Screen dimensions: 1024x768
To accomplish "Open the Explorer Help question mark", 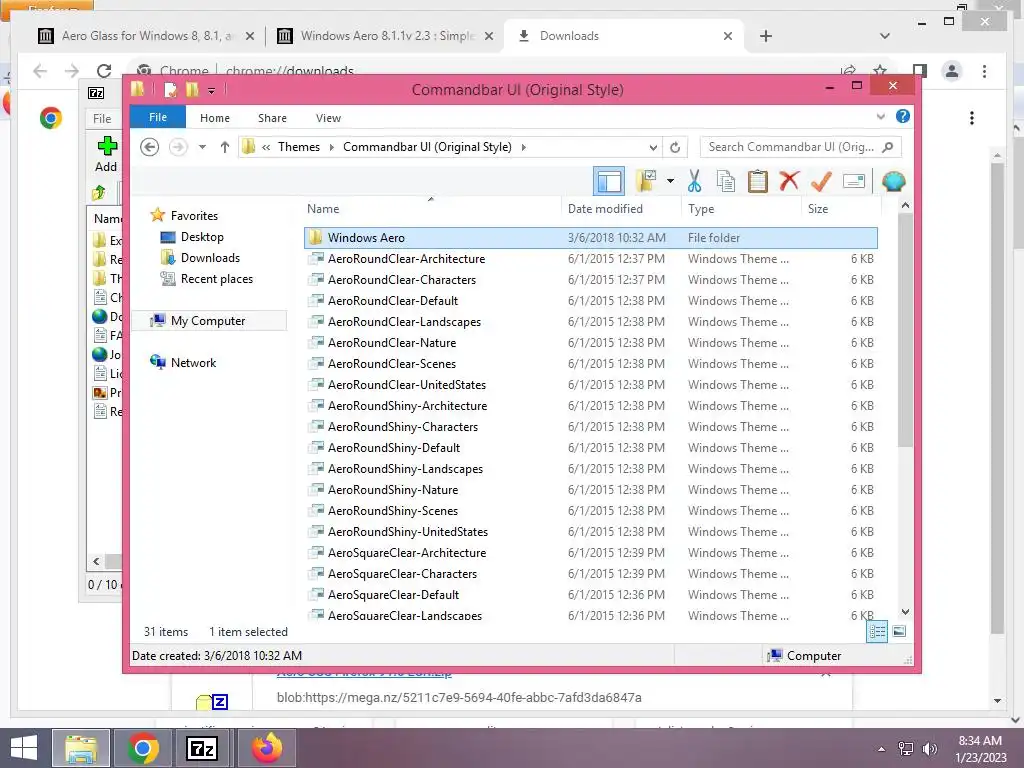I will click(x=903, y=116).
